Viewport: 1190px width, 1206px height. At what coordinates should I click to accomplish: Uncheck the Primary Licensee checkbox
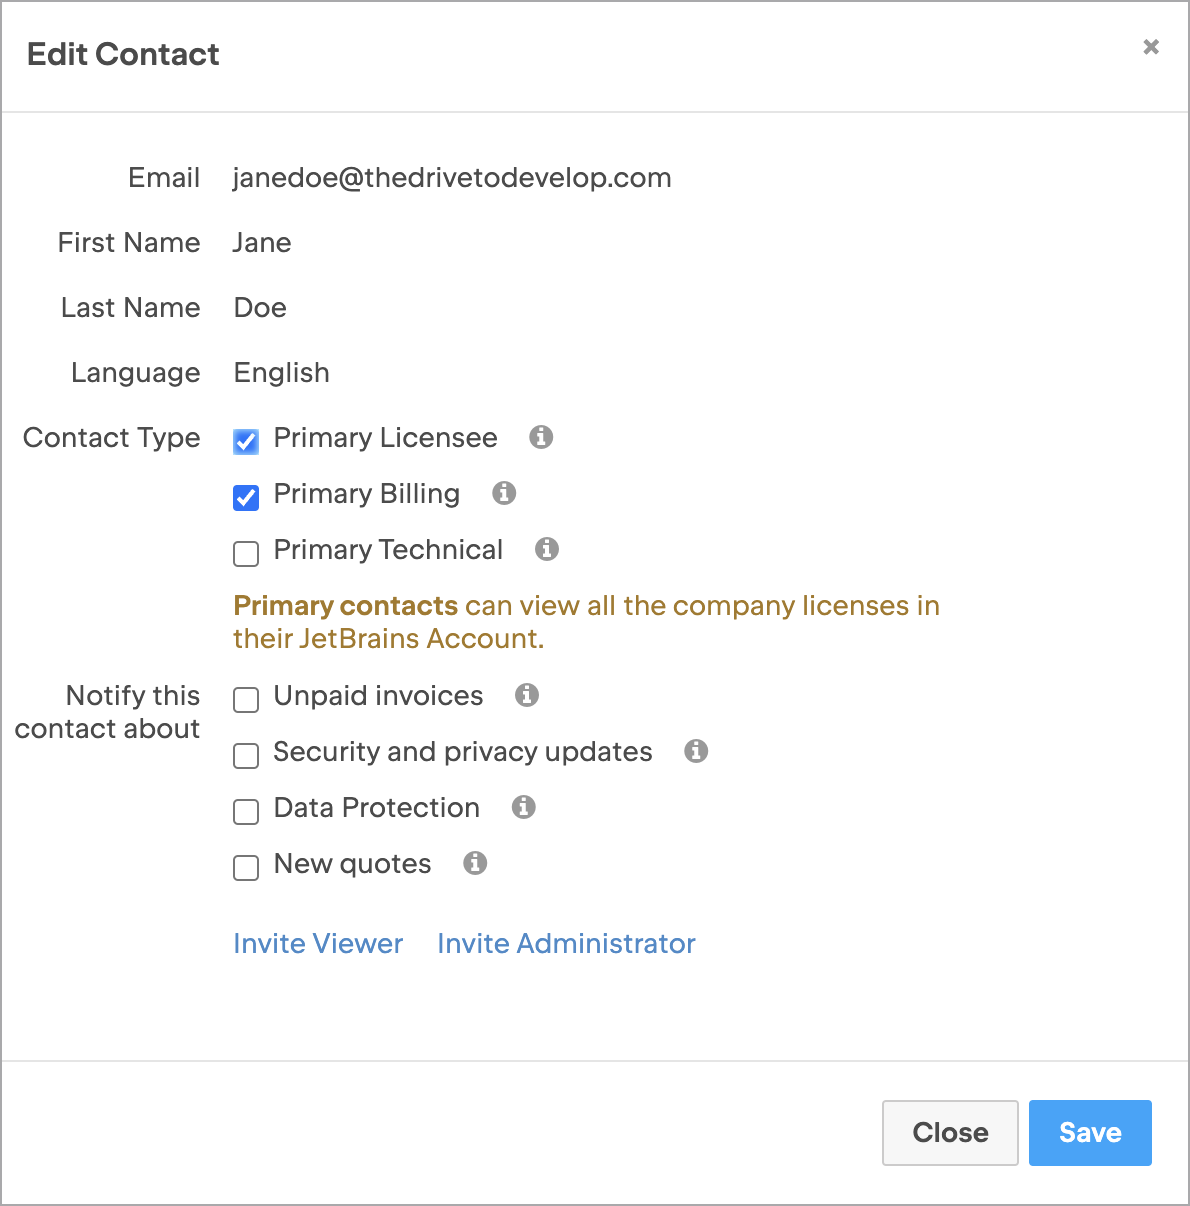coord(246,441)
